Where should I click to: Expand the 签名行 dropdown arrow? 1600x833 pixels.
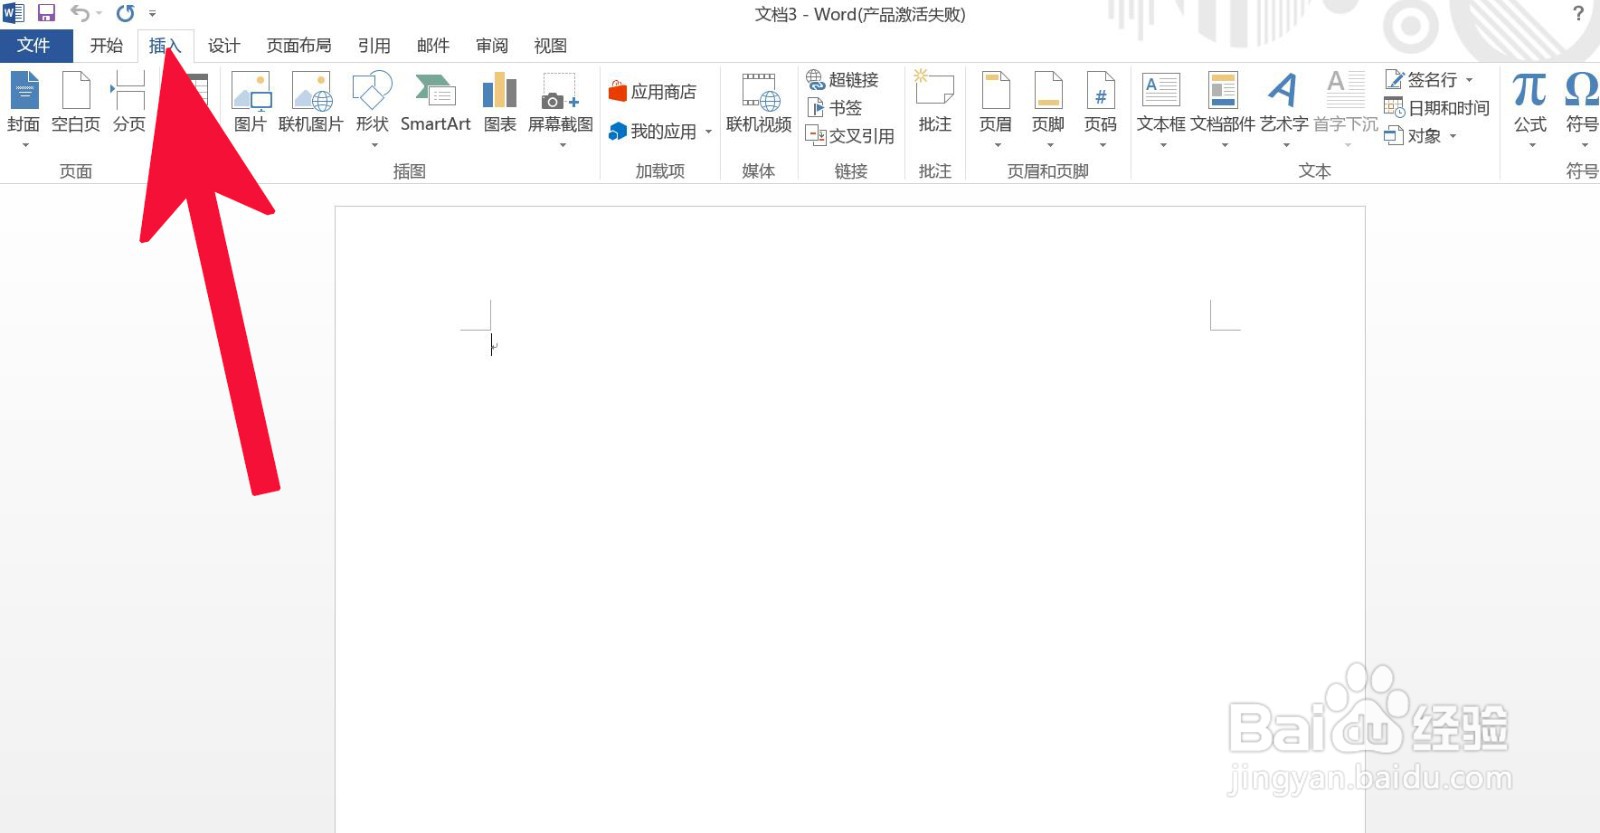[x=1469, y=80]
